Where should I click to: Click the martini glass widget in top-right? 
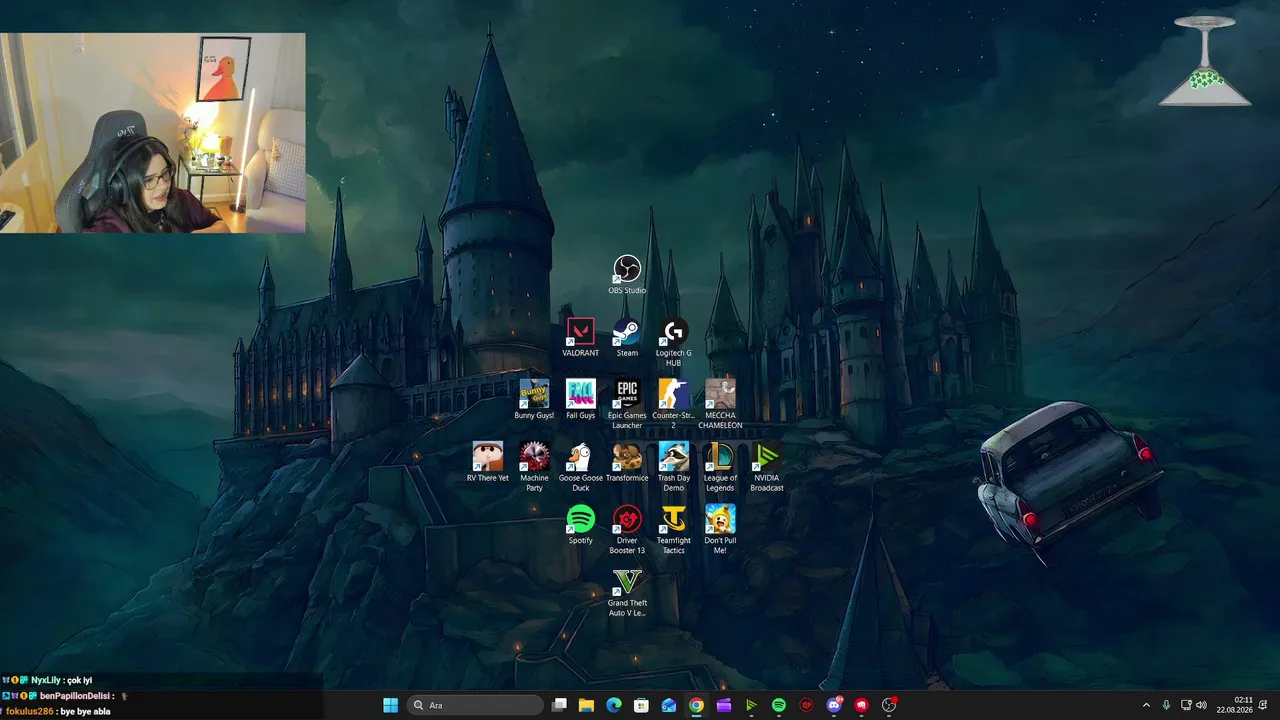[1205, 61]
